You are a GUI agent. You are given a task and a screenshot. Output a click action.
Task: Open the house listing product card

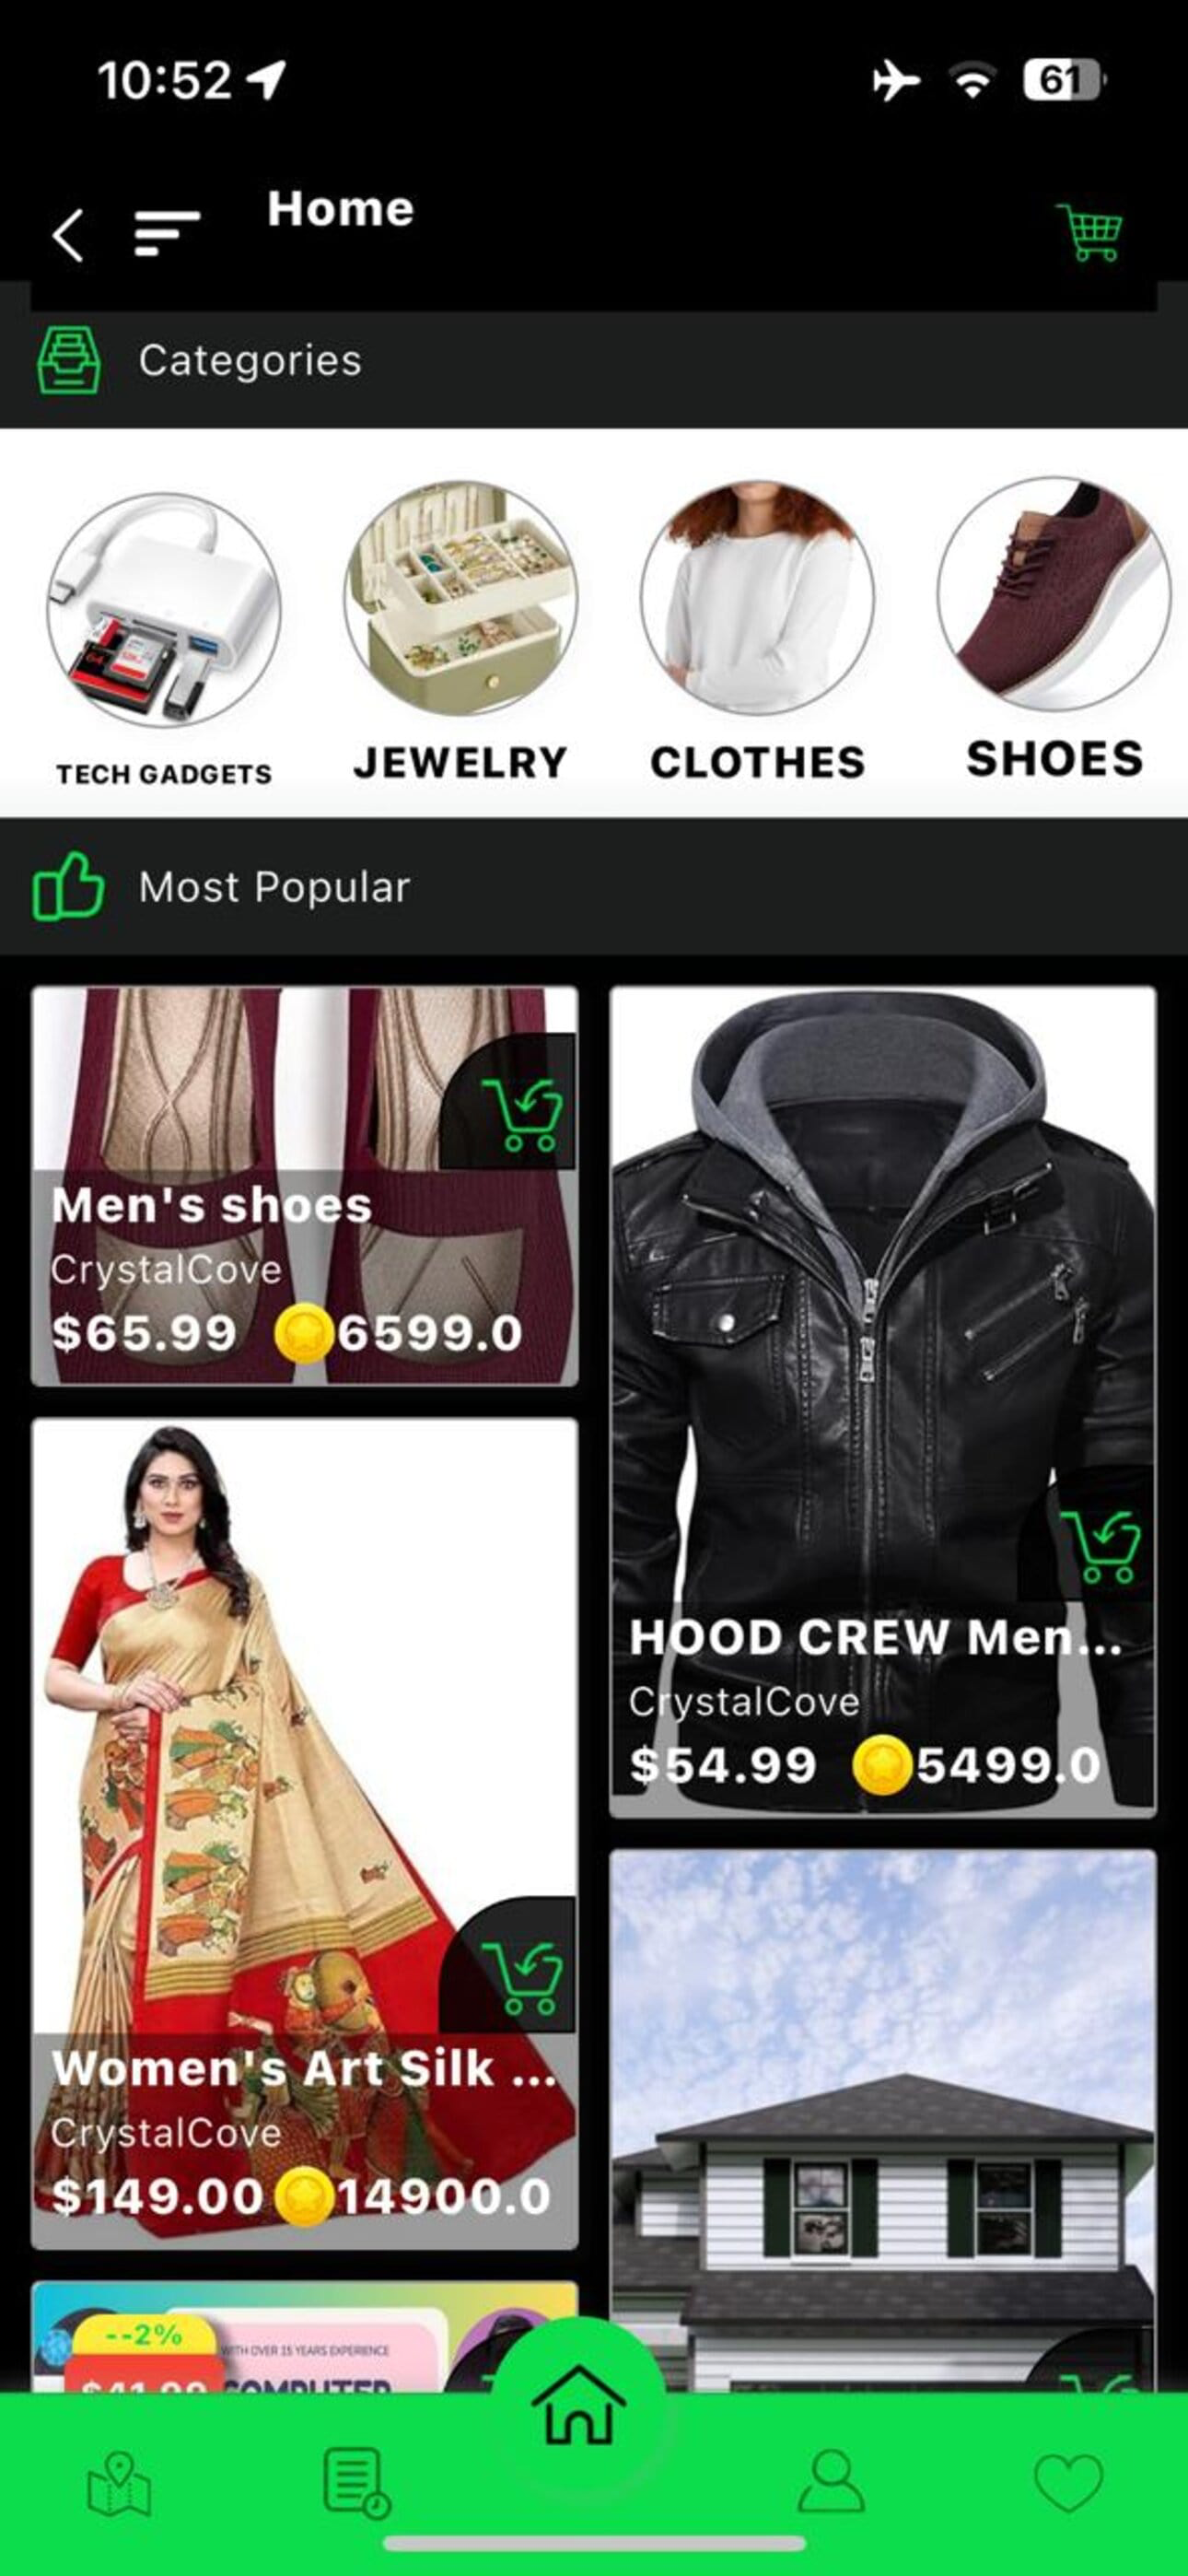(883, 2120)
